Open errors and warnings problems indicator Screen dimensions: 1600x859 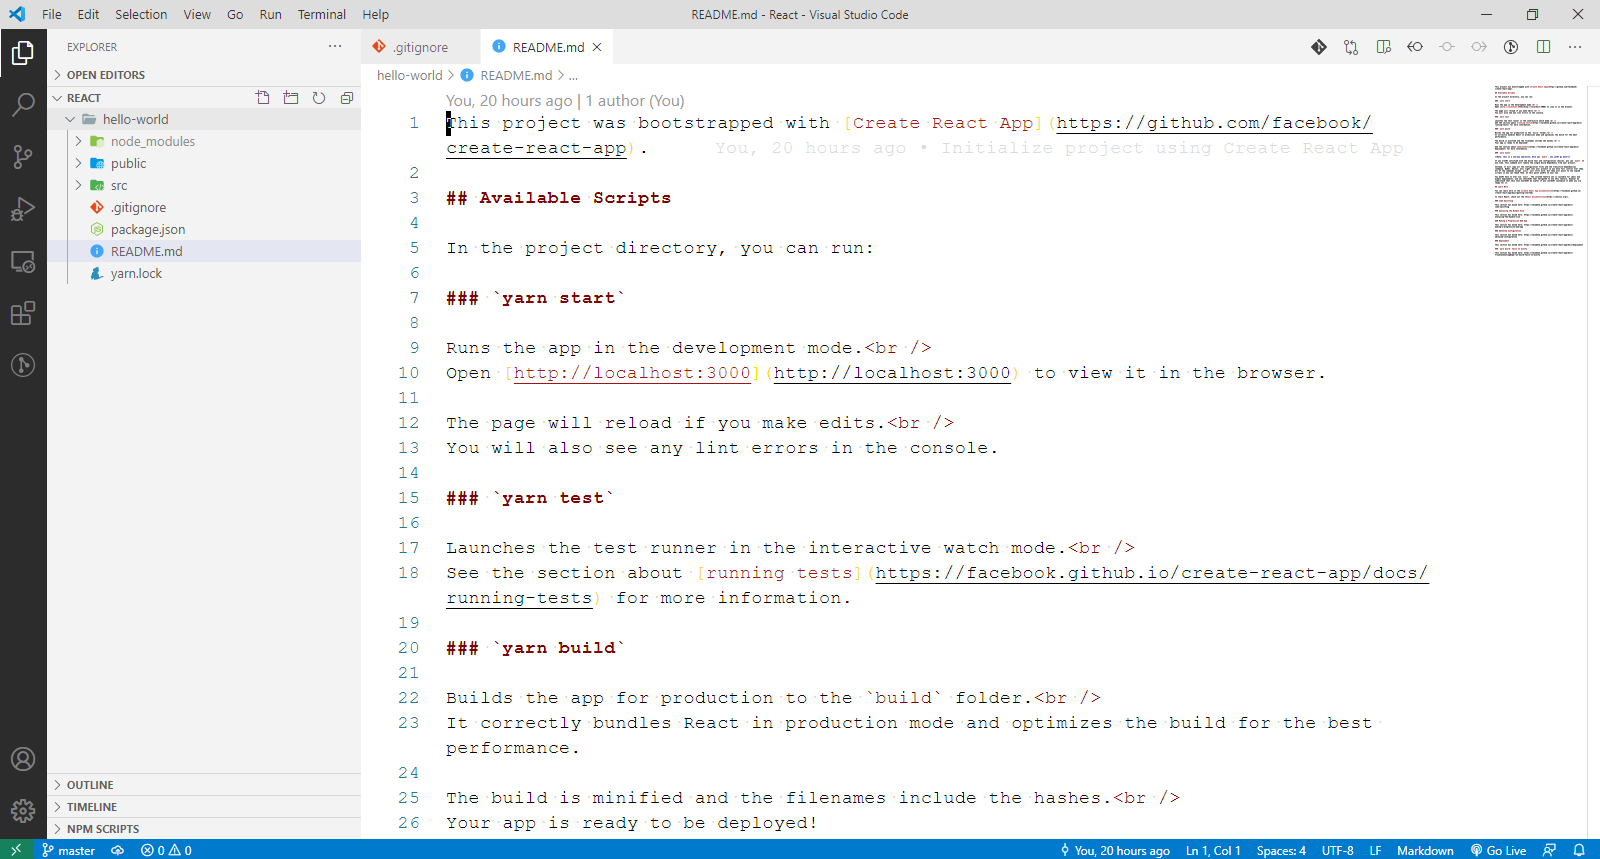pyautogui.click(x=166, y=850)
